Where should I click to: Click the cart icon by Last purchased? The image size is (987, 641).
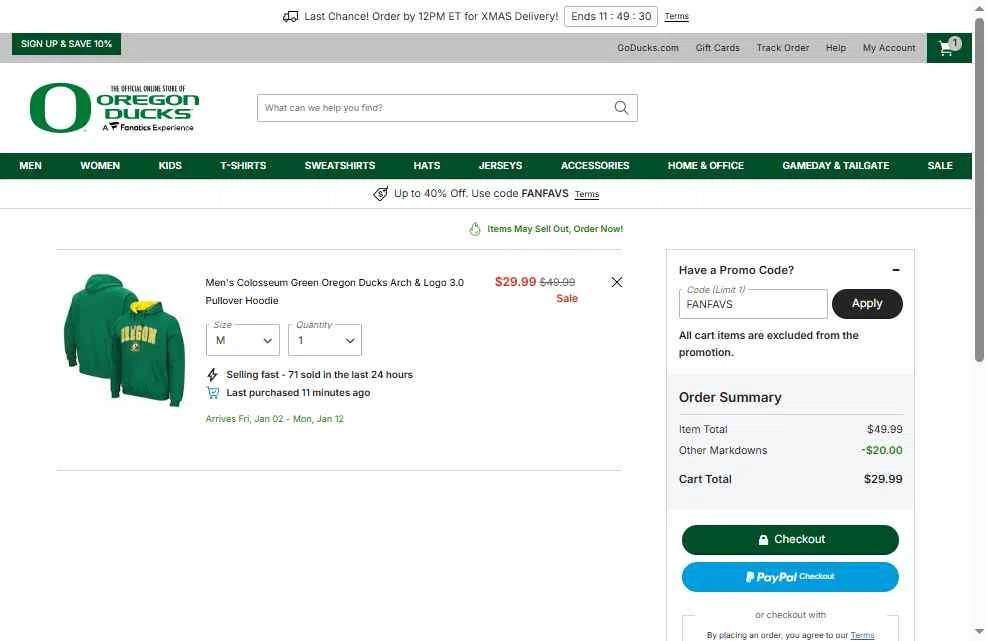[213, 393]
